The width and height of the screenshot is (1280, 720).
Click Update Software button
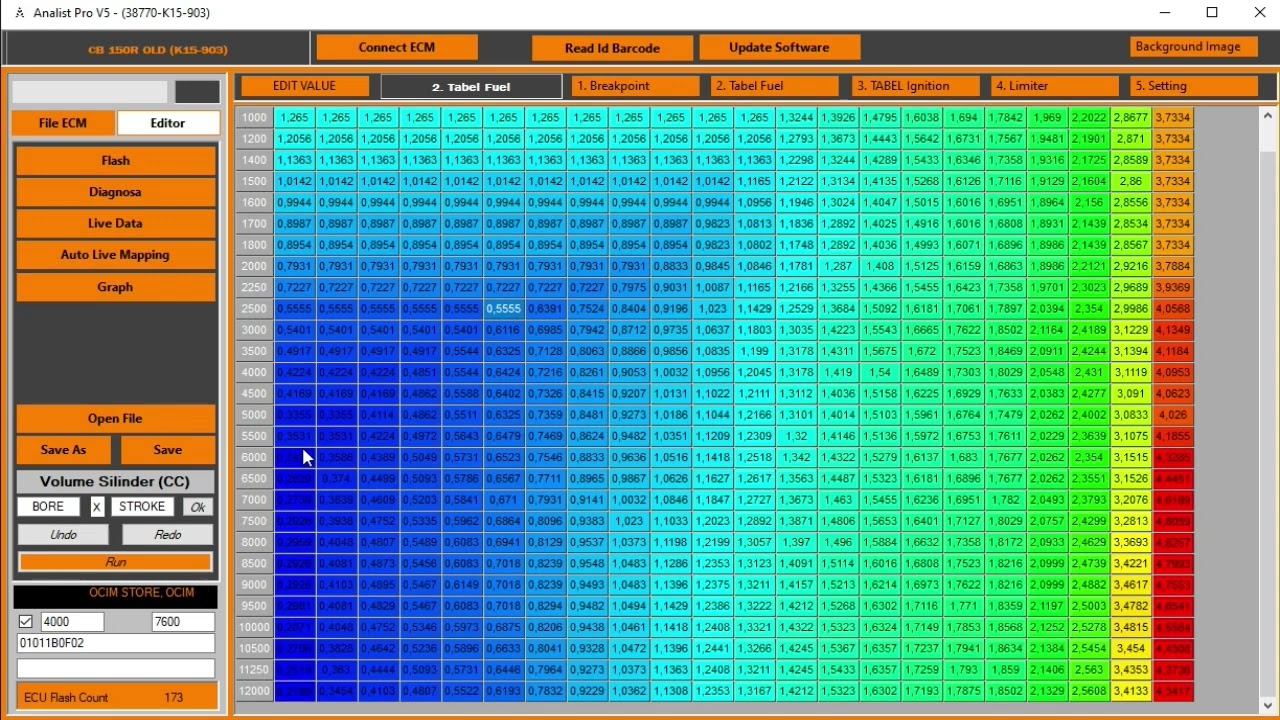tap(779, 47)
